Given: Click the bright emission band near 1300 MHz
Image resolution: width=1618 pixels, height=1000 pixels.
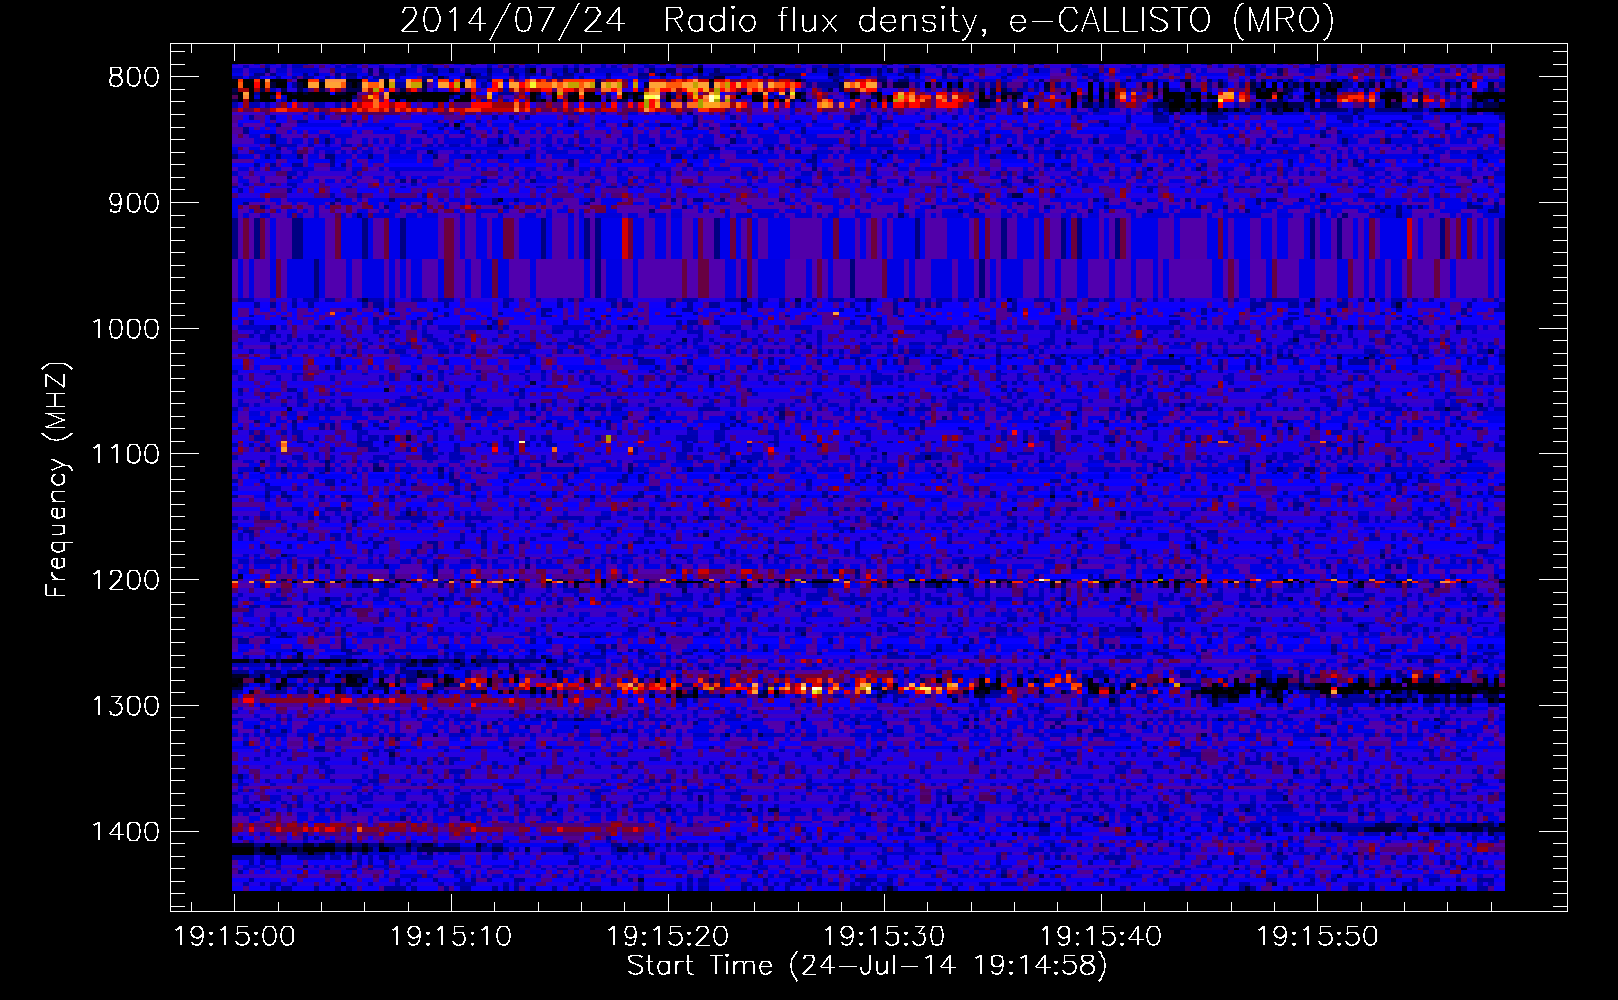Looking at the screenshot, I should tap(868, 686).
